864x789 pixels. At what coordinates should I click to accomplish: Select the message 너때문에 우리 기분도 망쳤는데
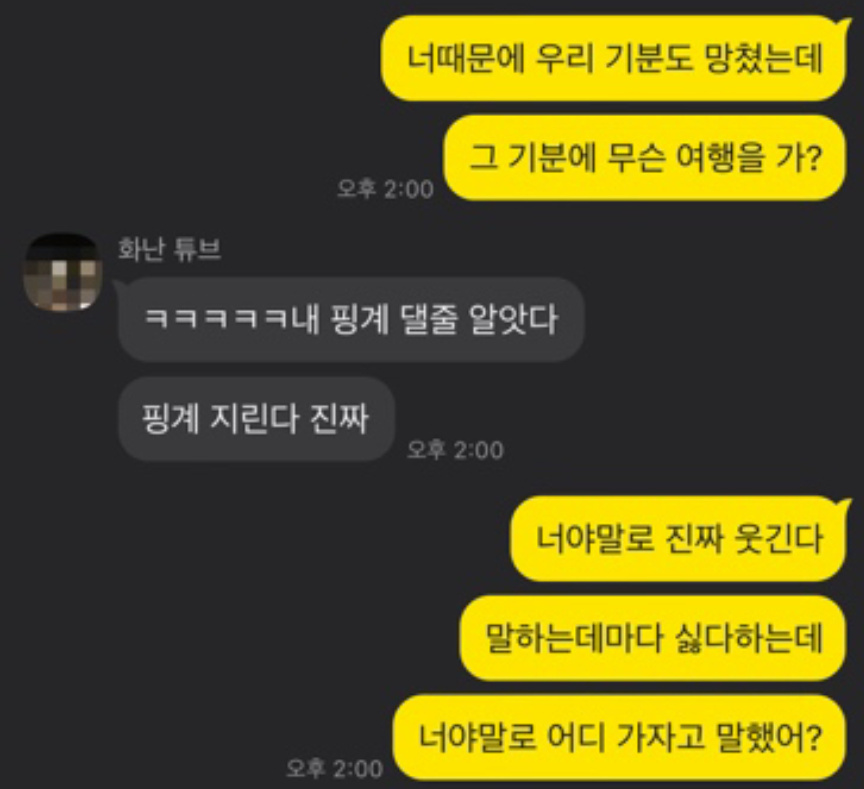click(613, 58)
